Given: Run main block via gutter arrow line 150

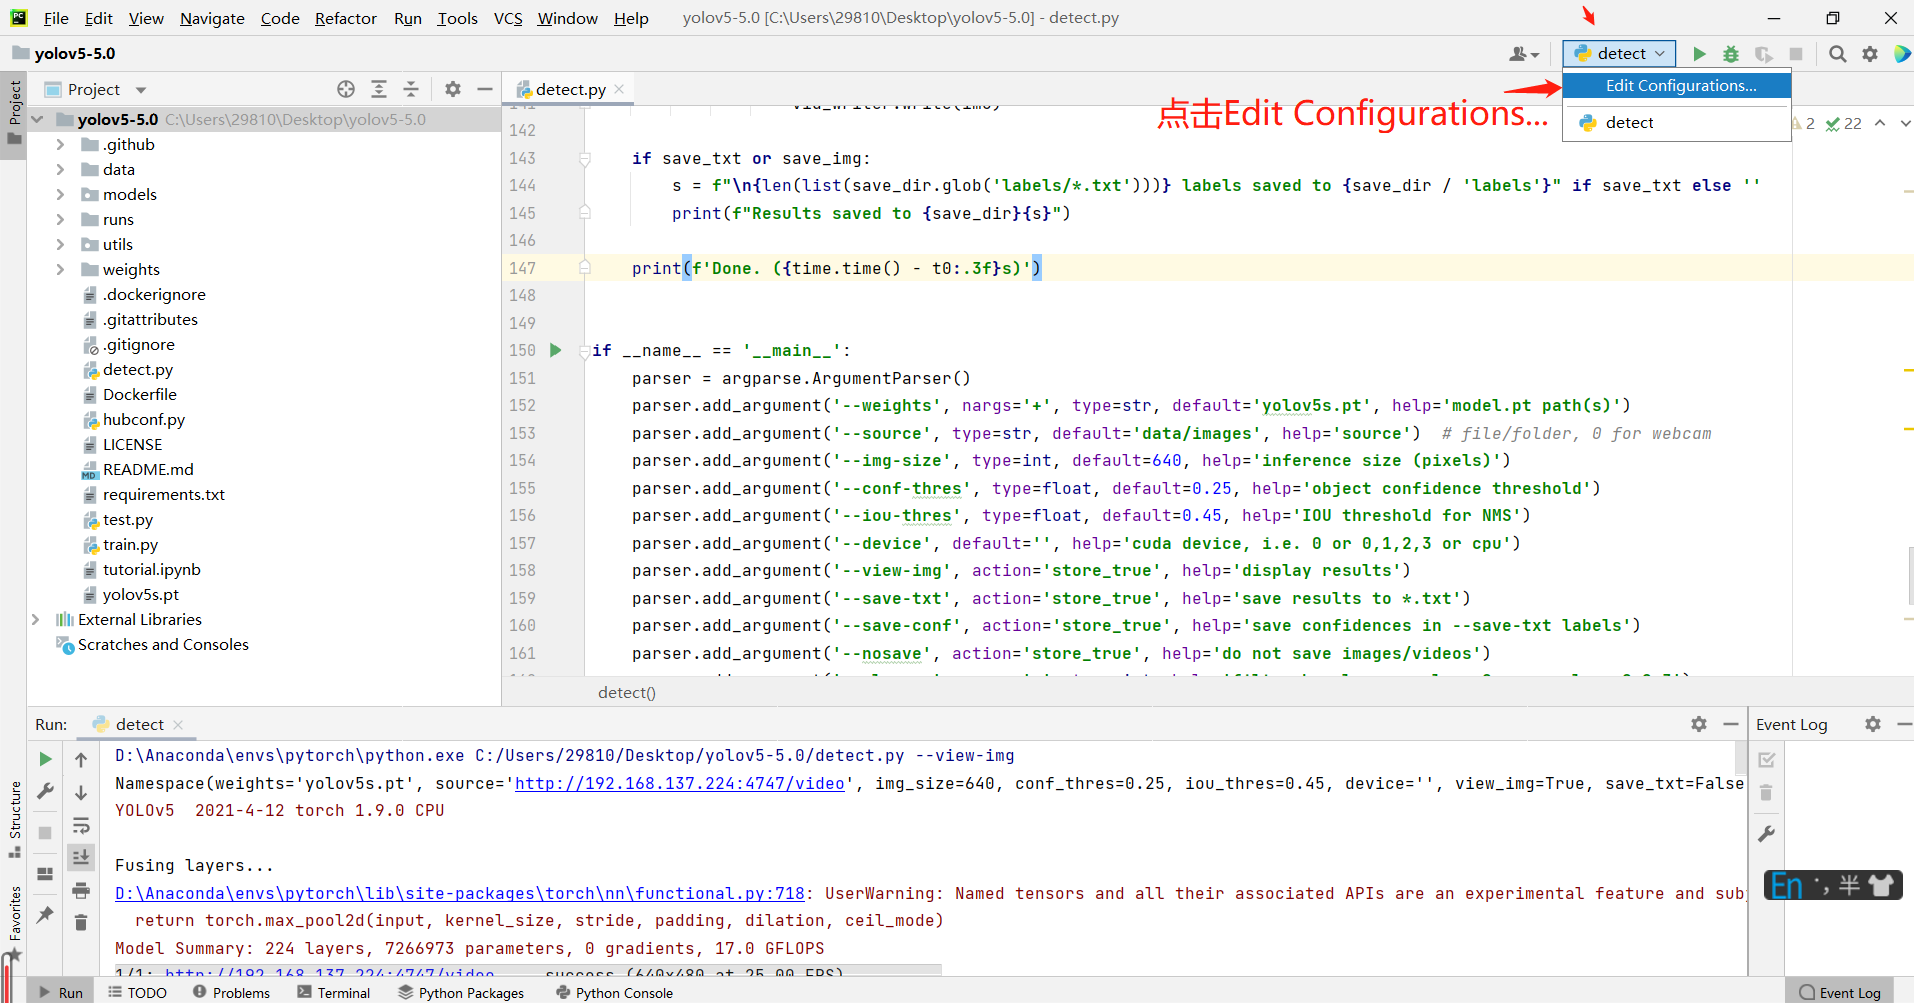Looking at the screenshot, I should [556, 350].
